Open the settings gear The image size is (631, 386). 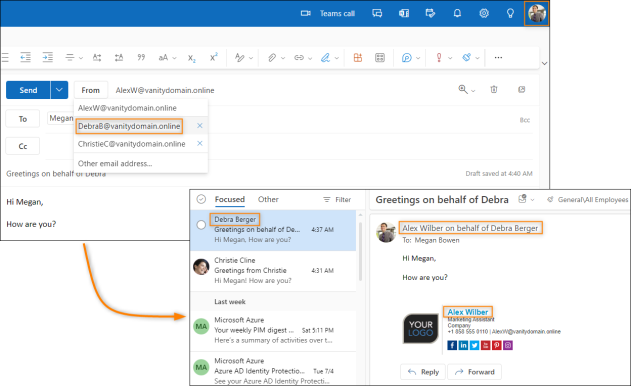point(484,13)
